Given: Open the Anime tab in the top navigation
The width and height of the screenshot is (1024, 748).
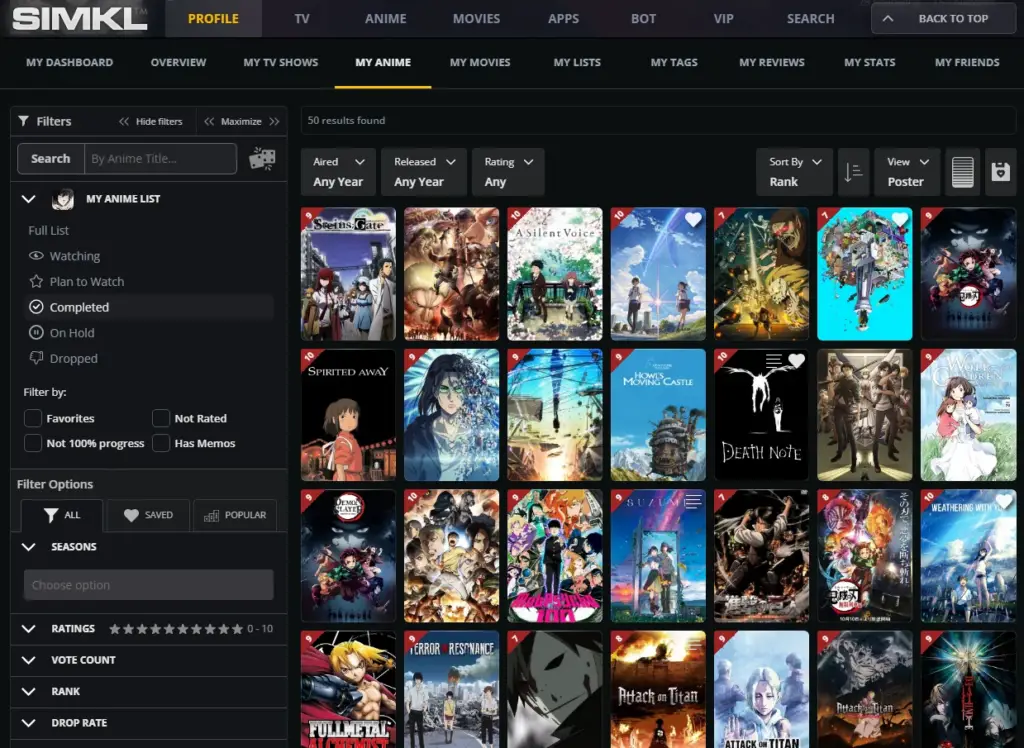Looking at the screenshot, I should [x=385, y=19].
